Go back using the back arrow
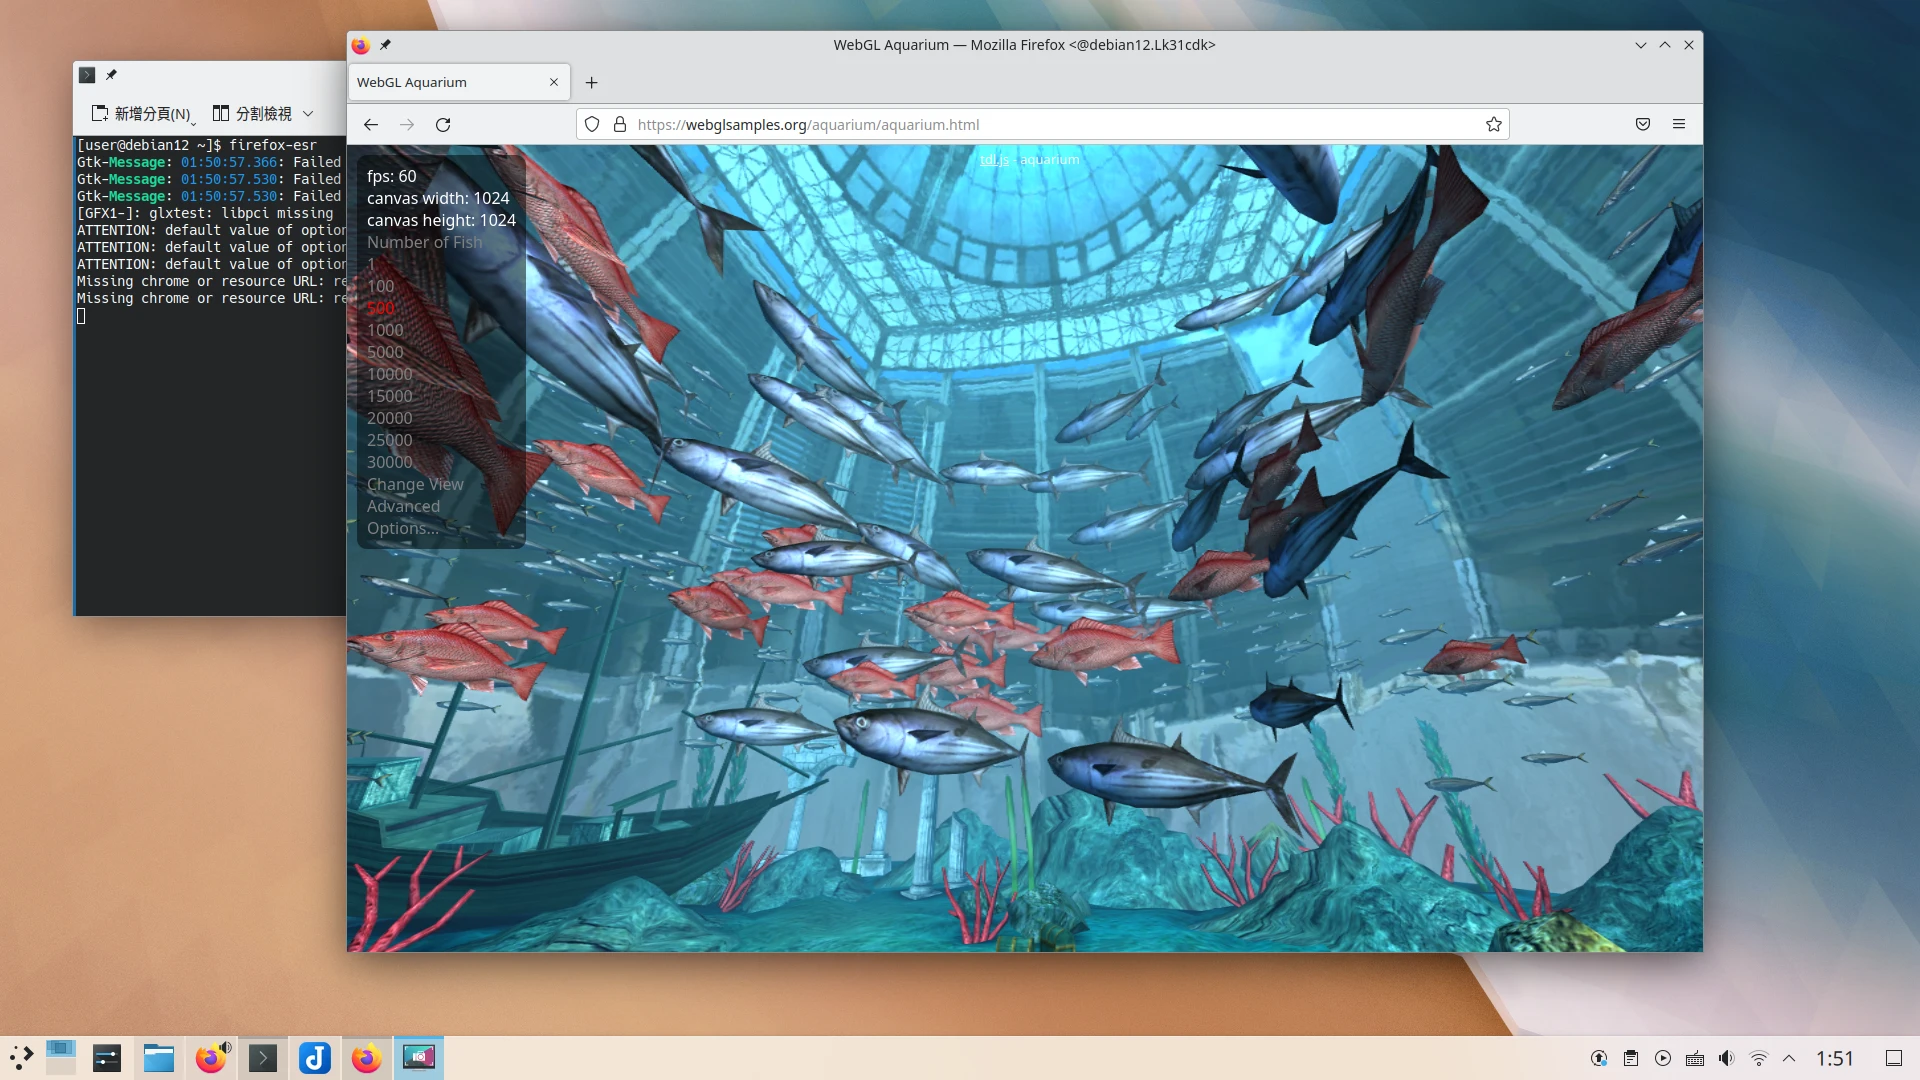Screen dimensions: 1920x1080 [371, 125]
